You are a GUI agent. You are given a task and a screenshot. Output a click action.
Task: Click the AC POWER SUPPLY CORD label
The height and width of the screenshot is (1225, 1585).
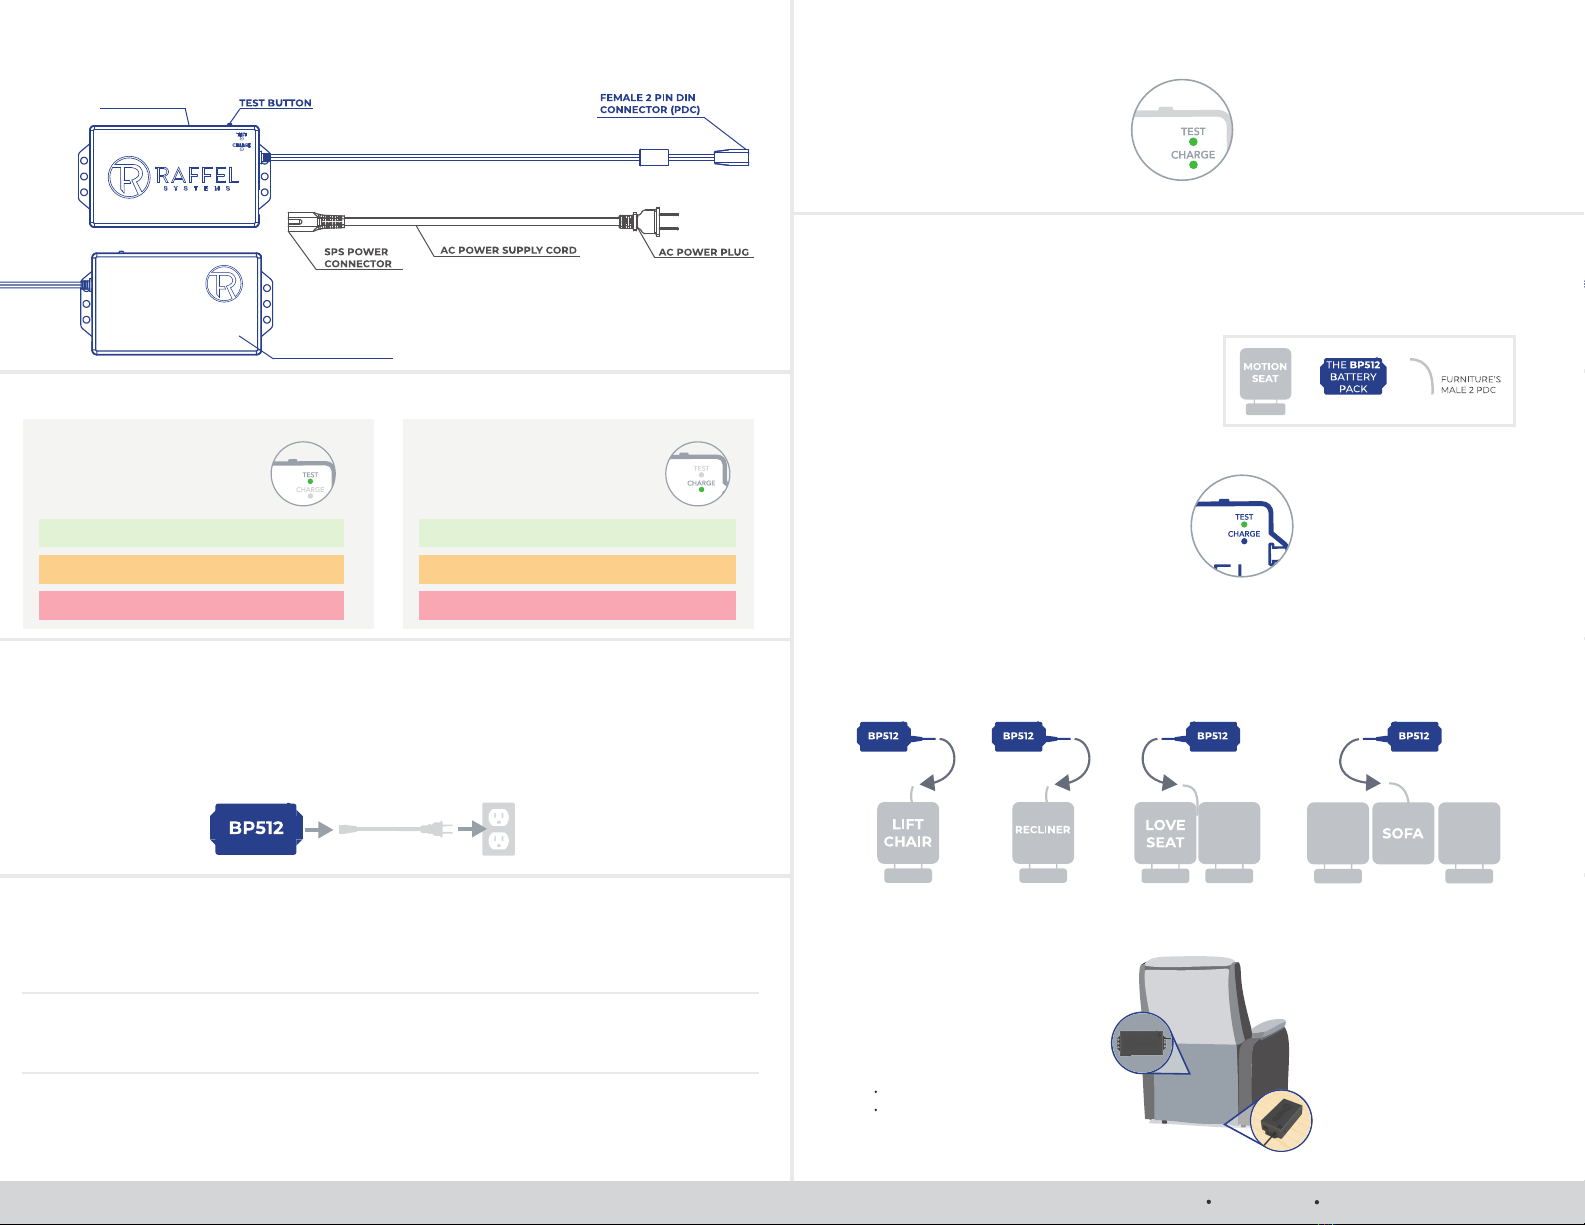tap(508, 250)
